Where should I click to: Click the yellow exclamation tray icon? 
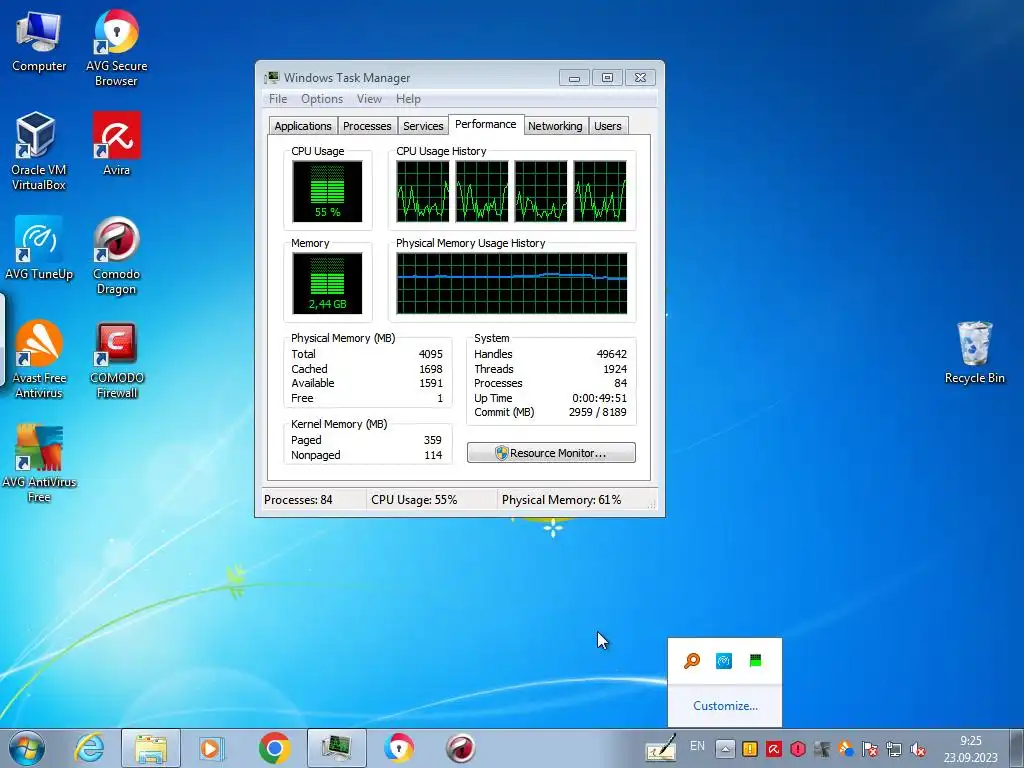(750, 749)
